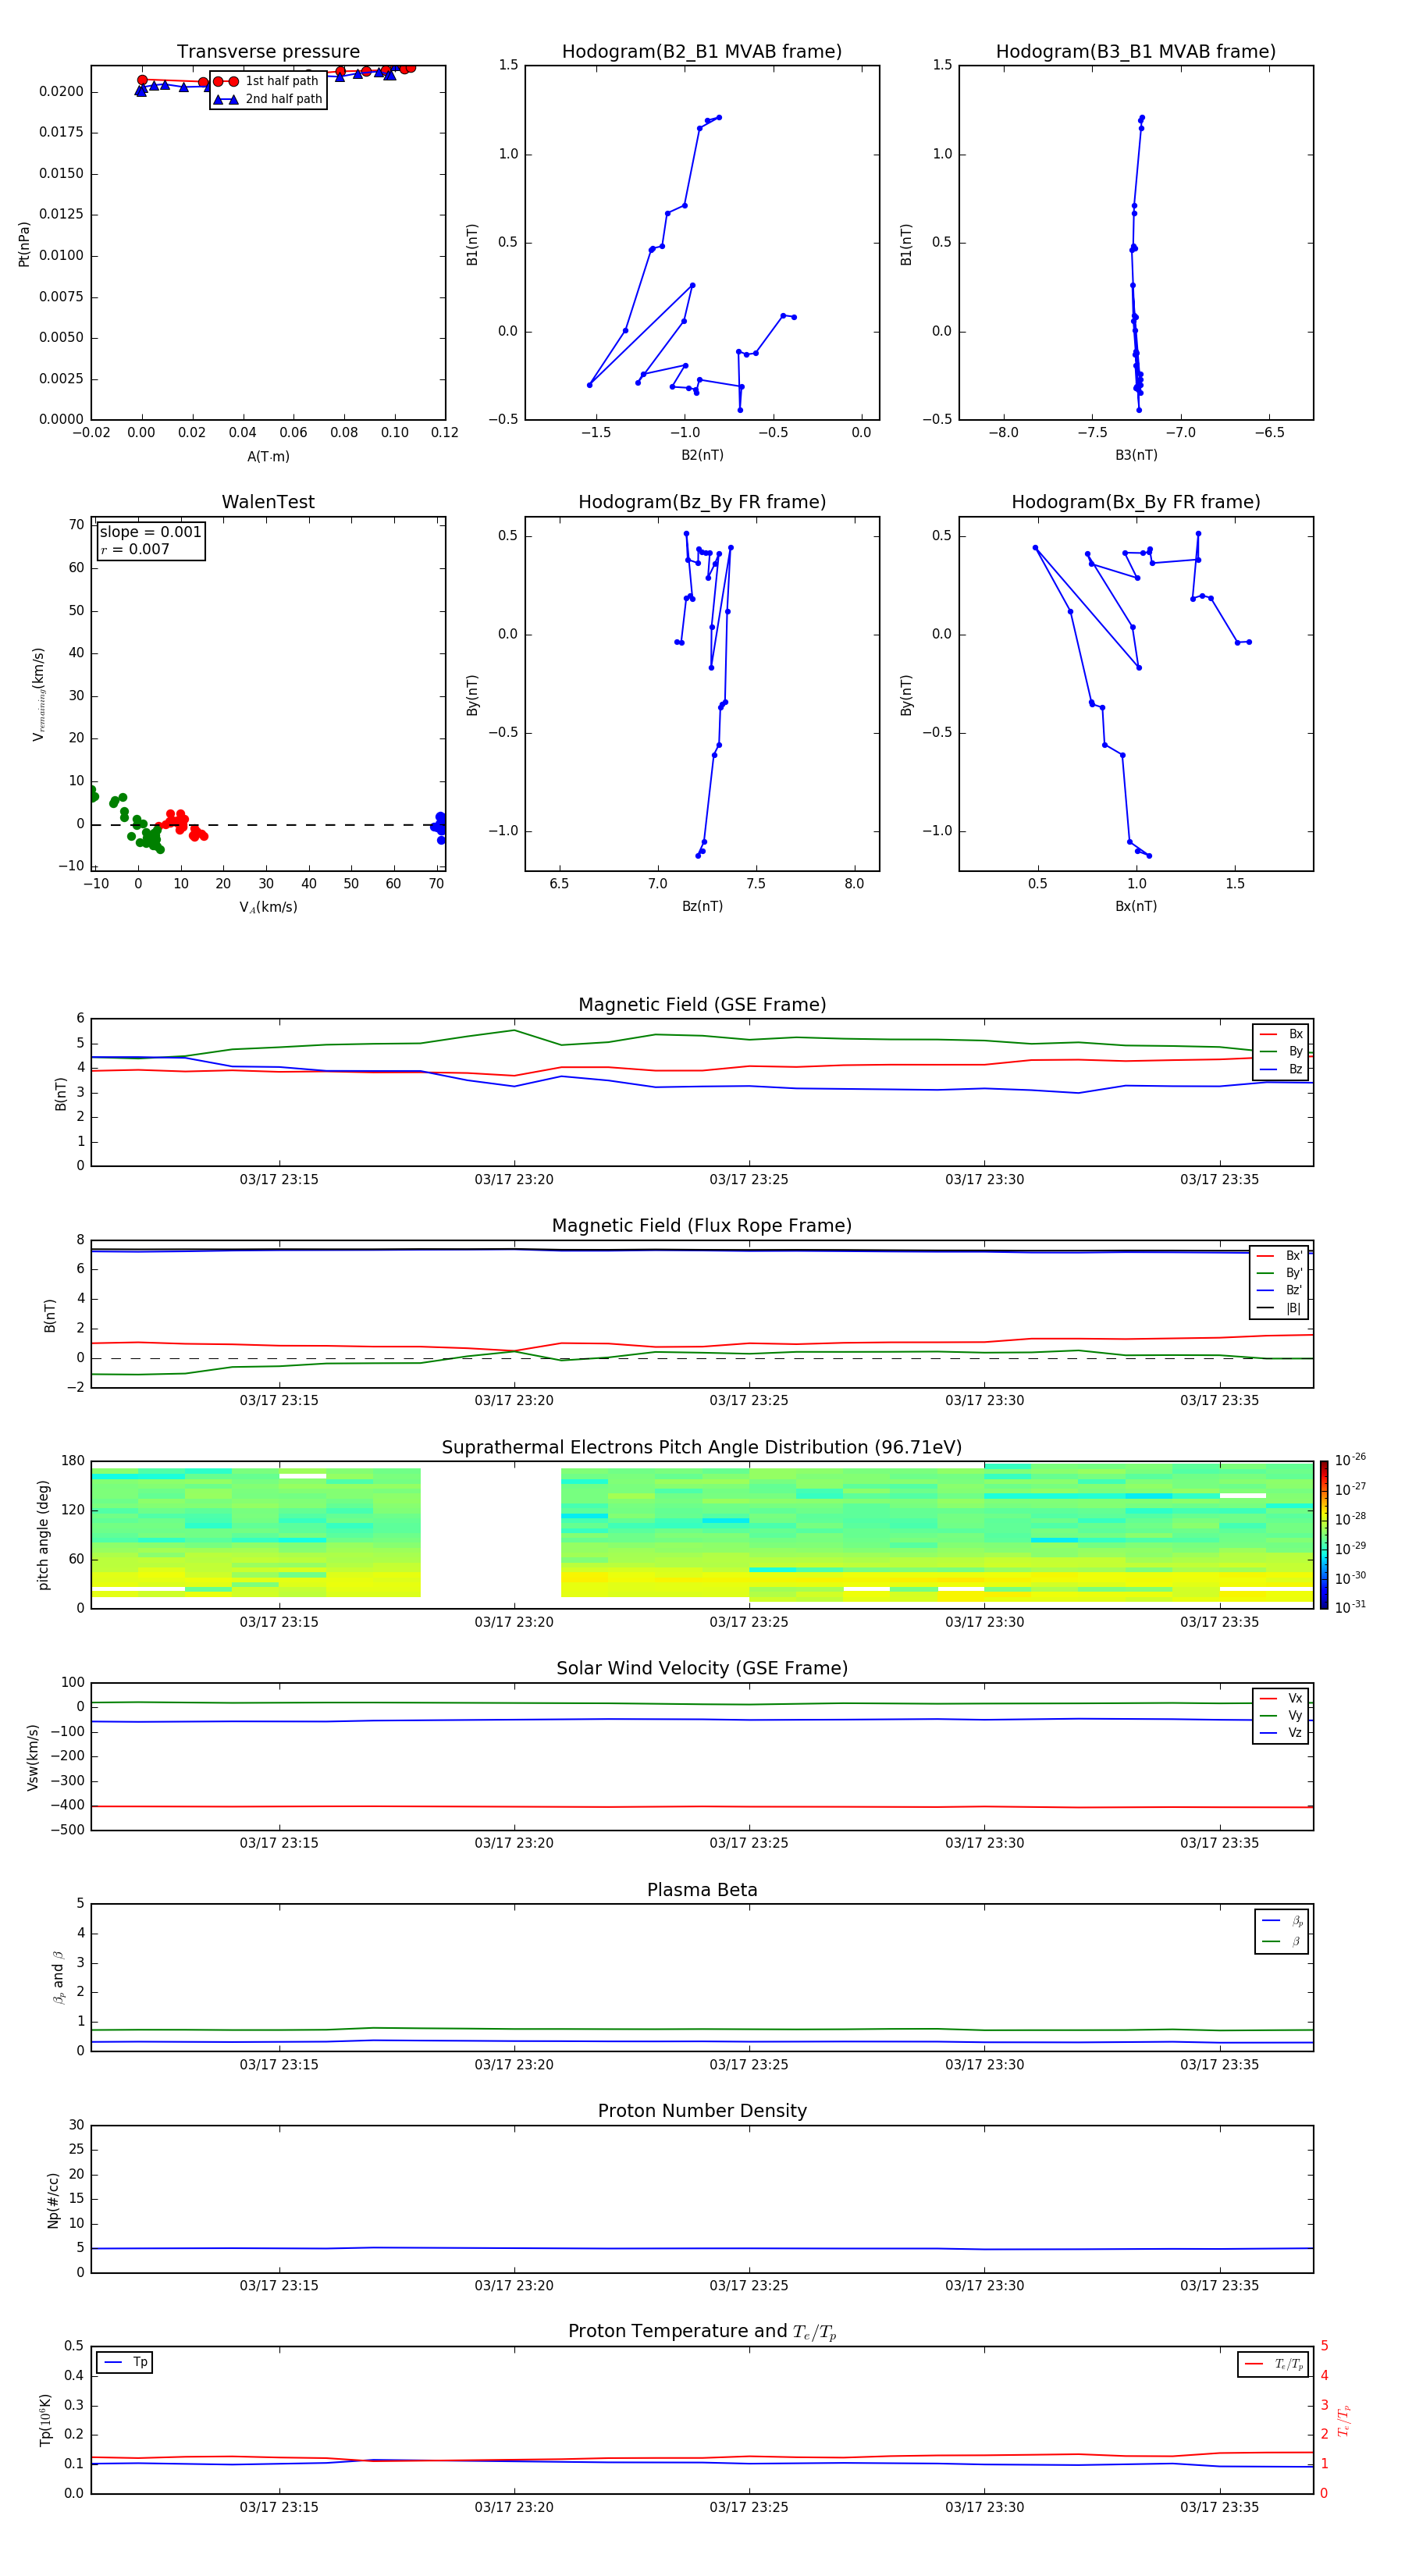The width and height of the screenshot is (1405, 2576).
Task: Click the '2nd half path' legend entry
Action: click(x=268, y=99)
